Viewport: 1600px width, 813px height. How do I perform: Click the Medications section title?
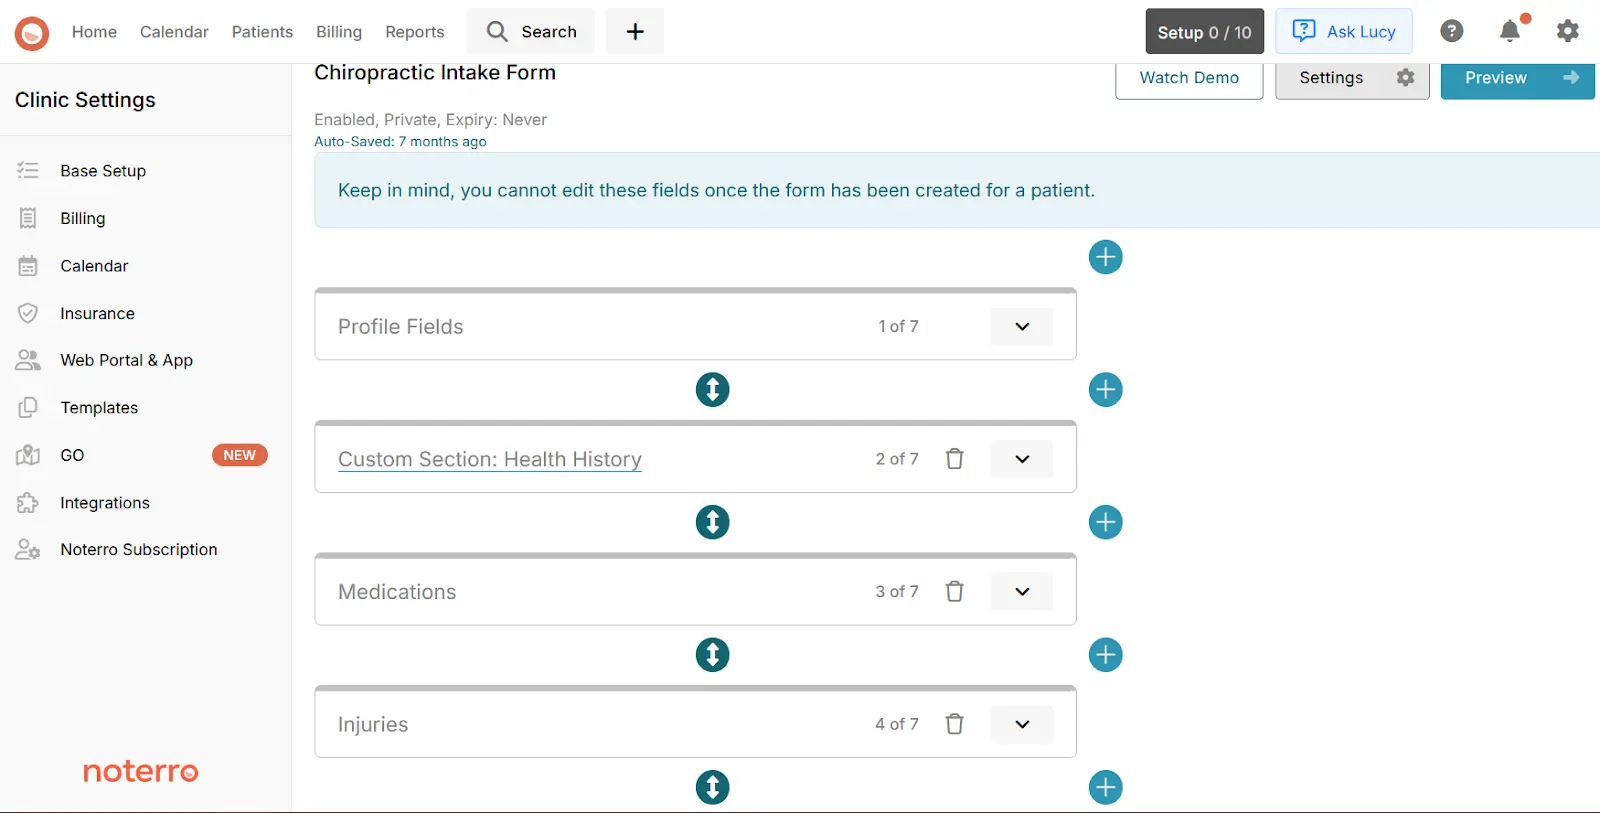click(x=397, y=592)
